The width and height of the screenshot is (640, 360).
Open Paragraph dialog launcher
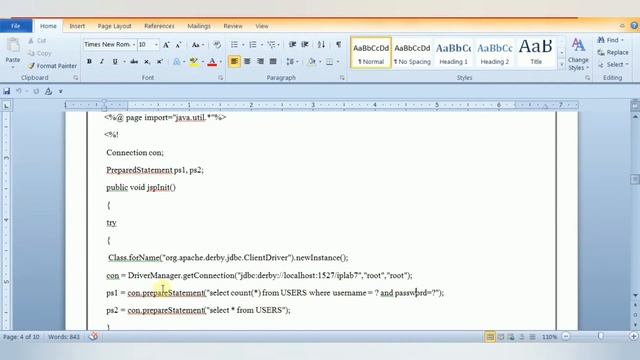342,78
